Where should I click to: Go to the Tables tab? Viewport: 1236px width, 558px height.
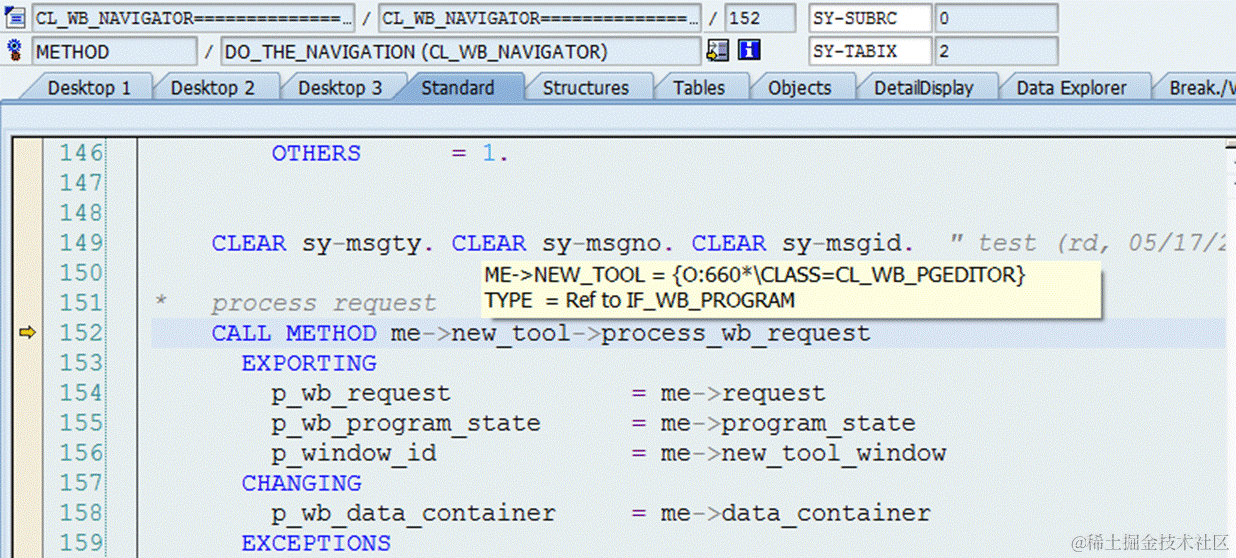click(699, 88)
